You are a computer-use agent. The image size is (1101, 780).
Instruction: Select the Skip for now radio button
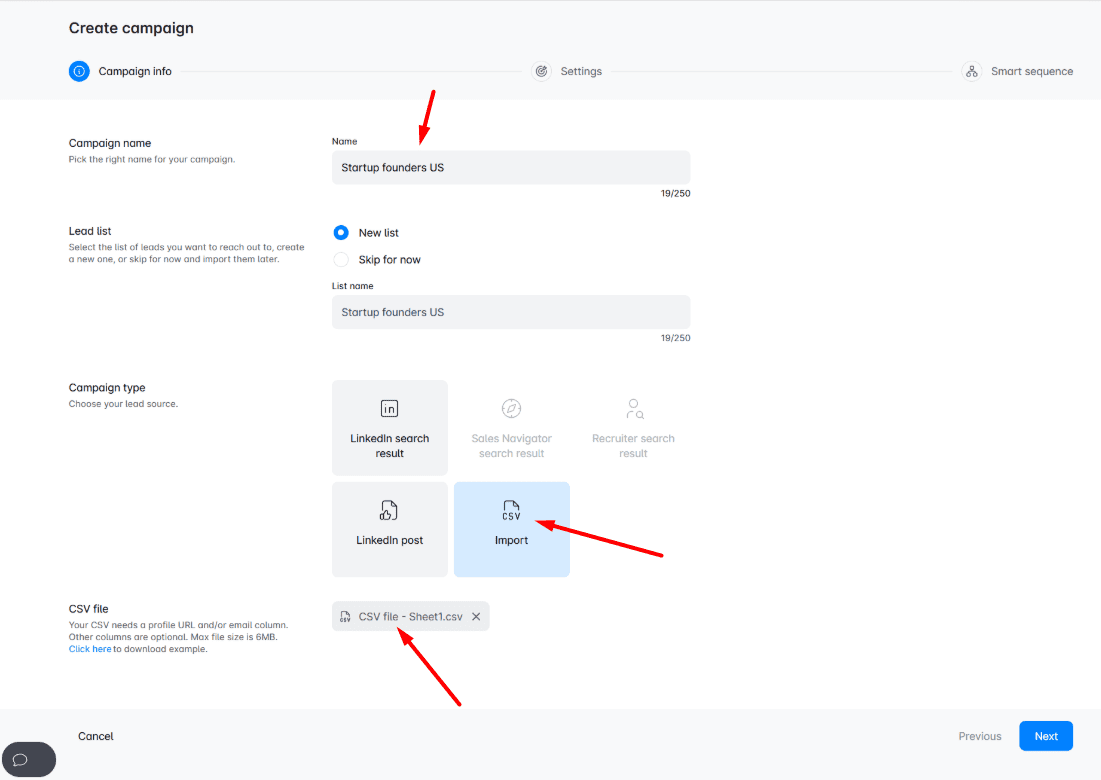tap(341, 259)
